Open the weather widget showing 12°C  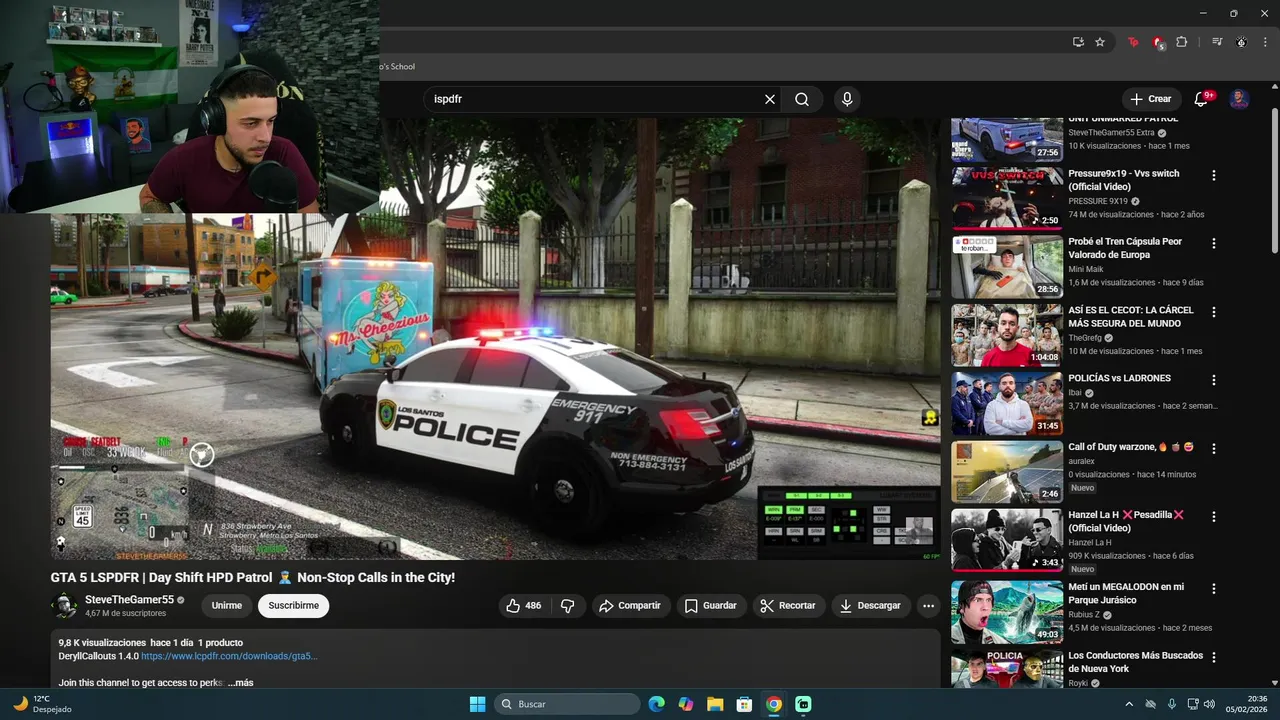[40, 704]
